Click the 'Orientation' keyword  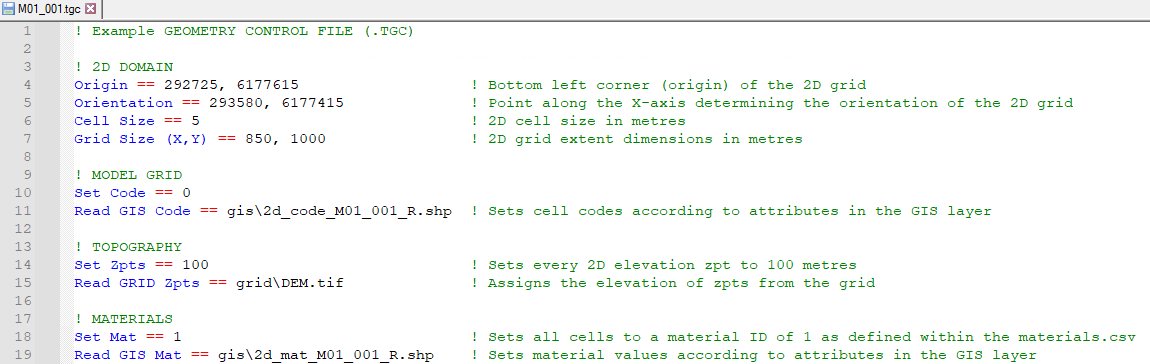123,103
